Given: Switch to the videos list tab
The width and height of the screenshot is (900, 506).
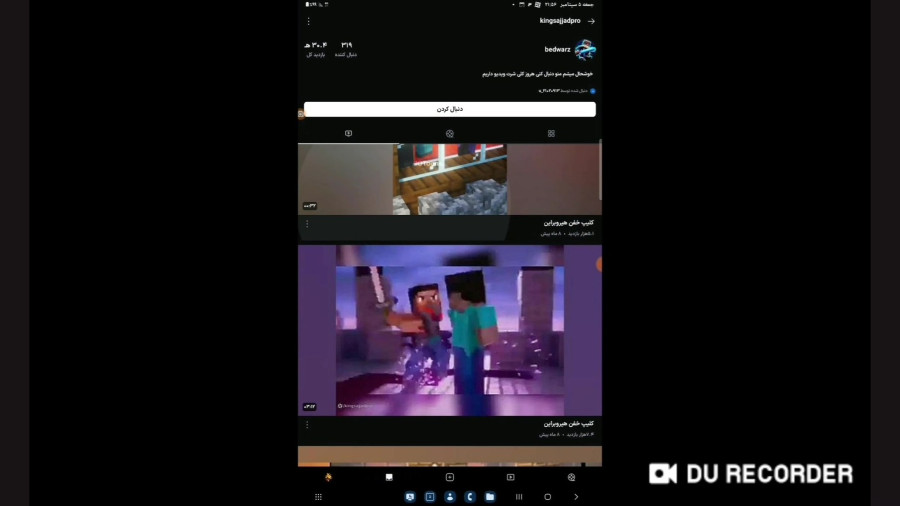Looking at the screenshot, I should point(348,134).
